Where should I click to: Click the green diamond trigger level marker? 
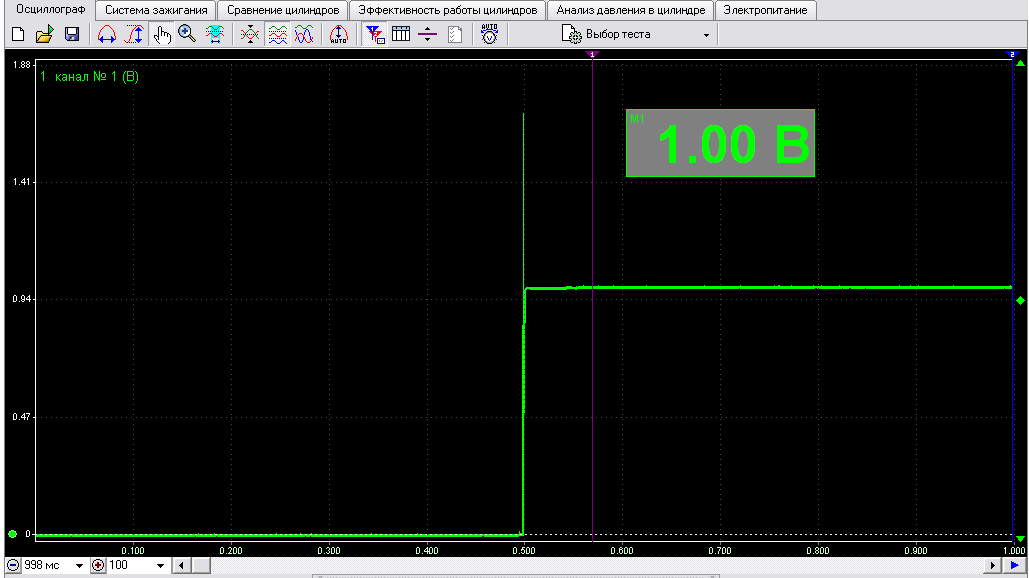pyautogui.click(x=1020, y=300)
